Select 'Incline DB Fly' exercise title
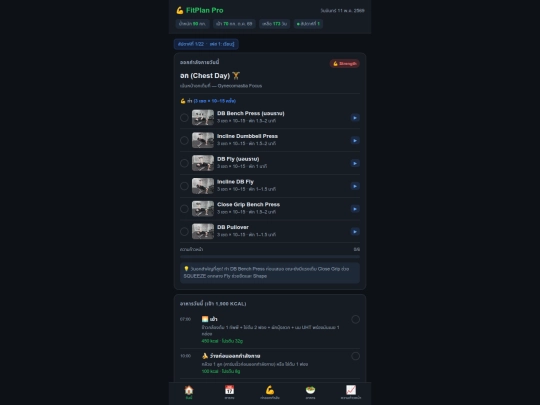 pyautogui.click(x=235, y=181)
